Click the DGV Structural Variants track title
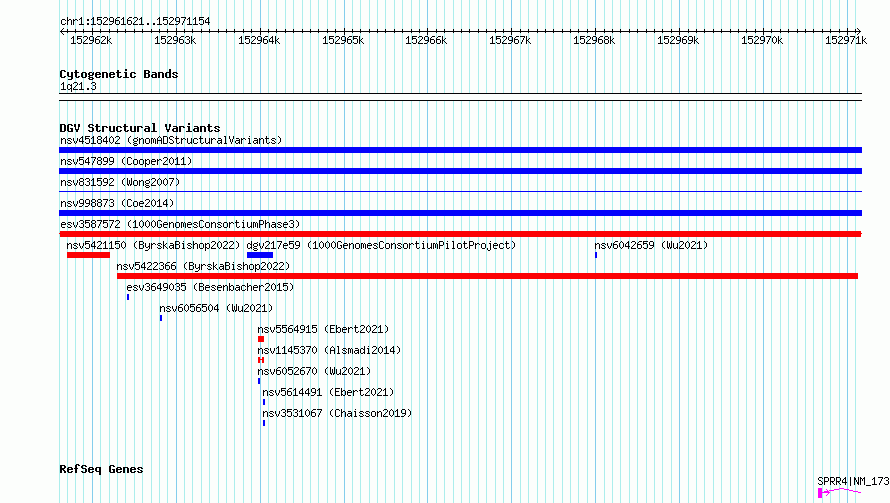The width and height of the screenshot is (890, 503). pos(140,128)
